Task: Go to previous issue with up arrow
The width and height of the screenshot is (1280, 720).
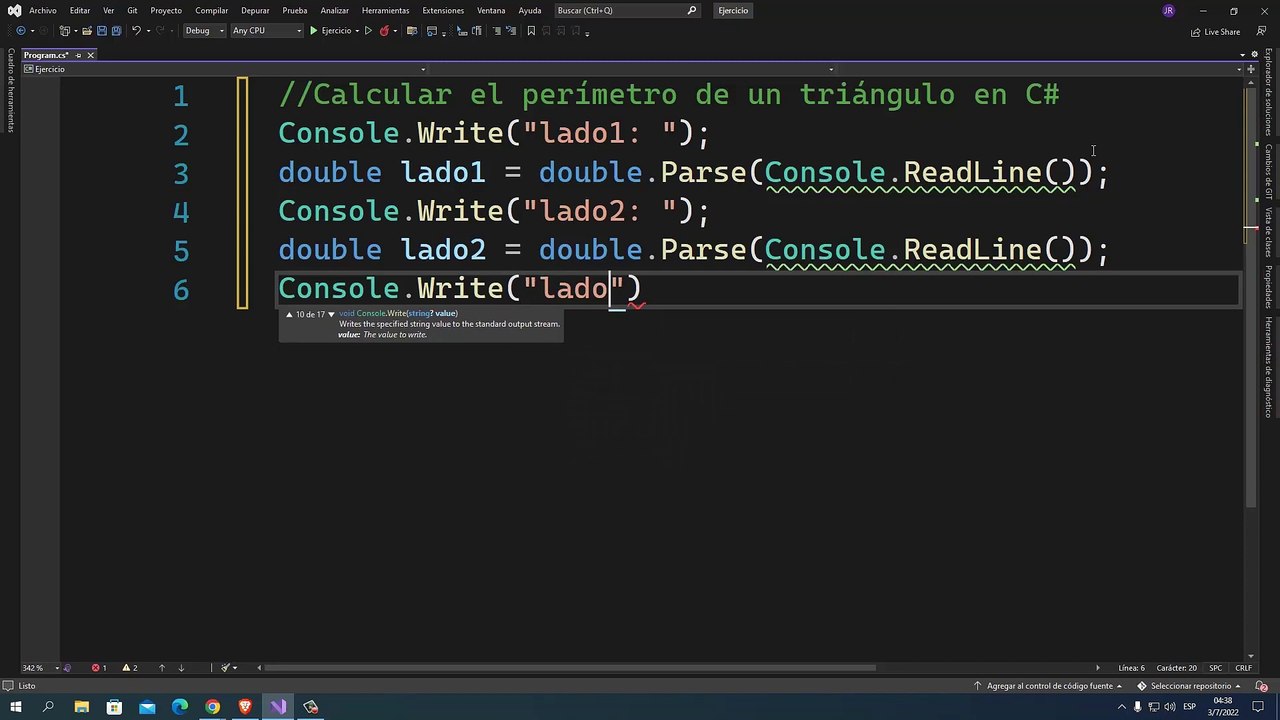Action: 162,668
